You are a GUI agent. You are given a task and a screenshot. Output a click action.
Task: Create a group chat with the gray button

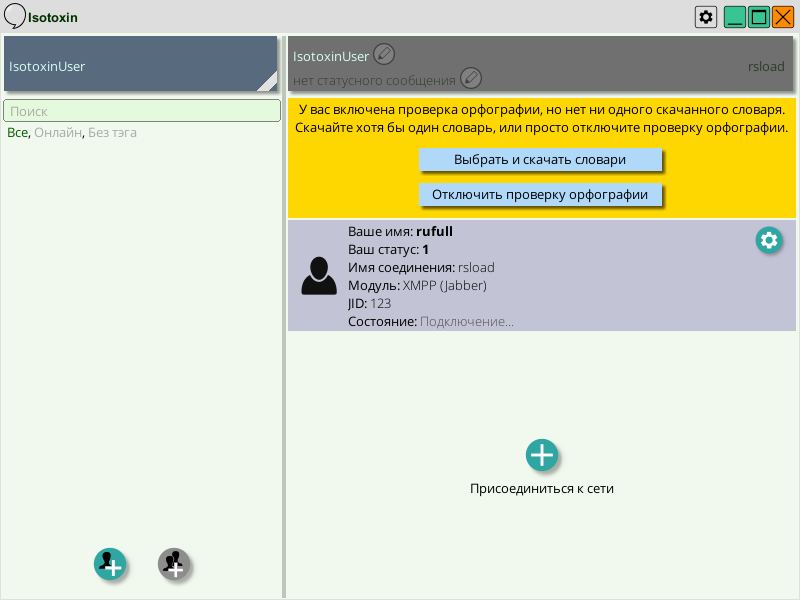coord(174,564)
